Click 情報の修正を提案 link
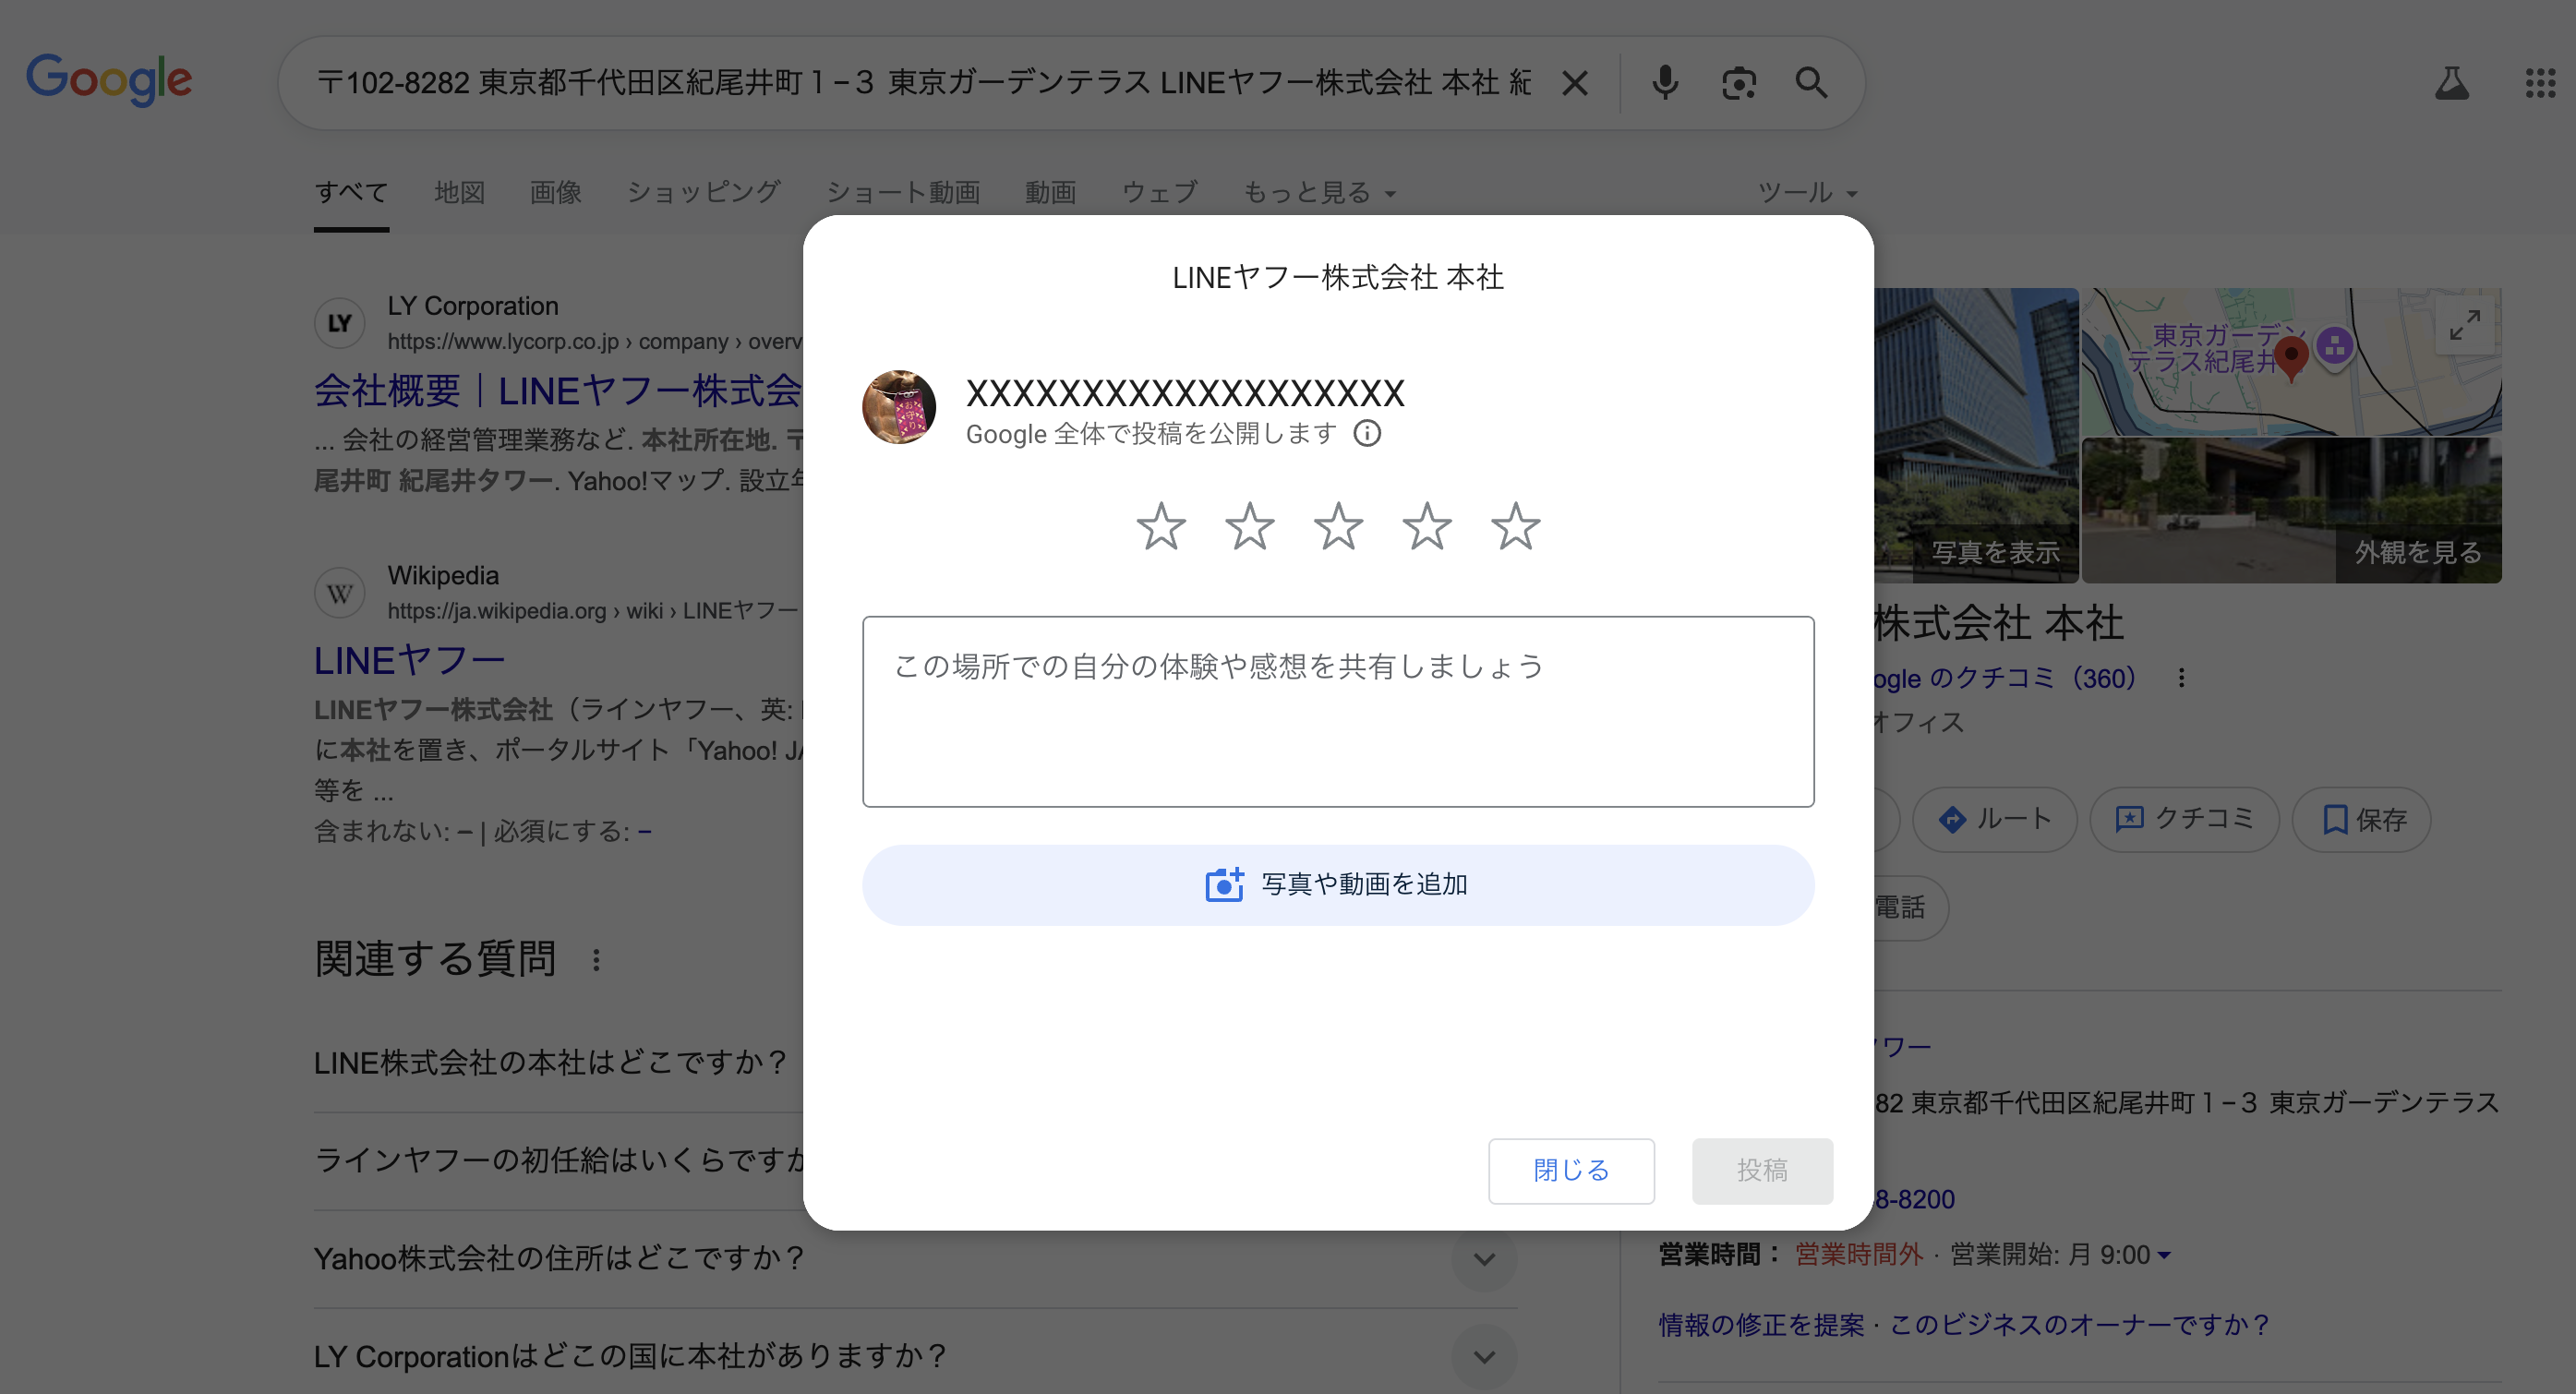Screen dimensions: 2576x1394 [x=1762, y=1325]
